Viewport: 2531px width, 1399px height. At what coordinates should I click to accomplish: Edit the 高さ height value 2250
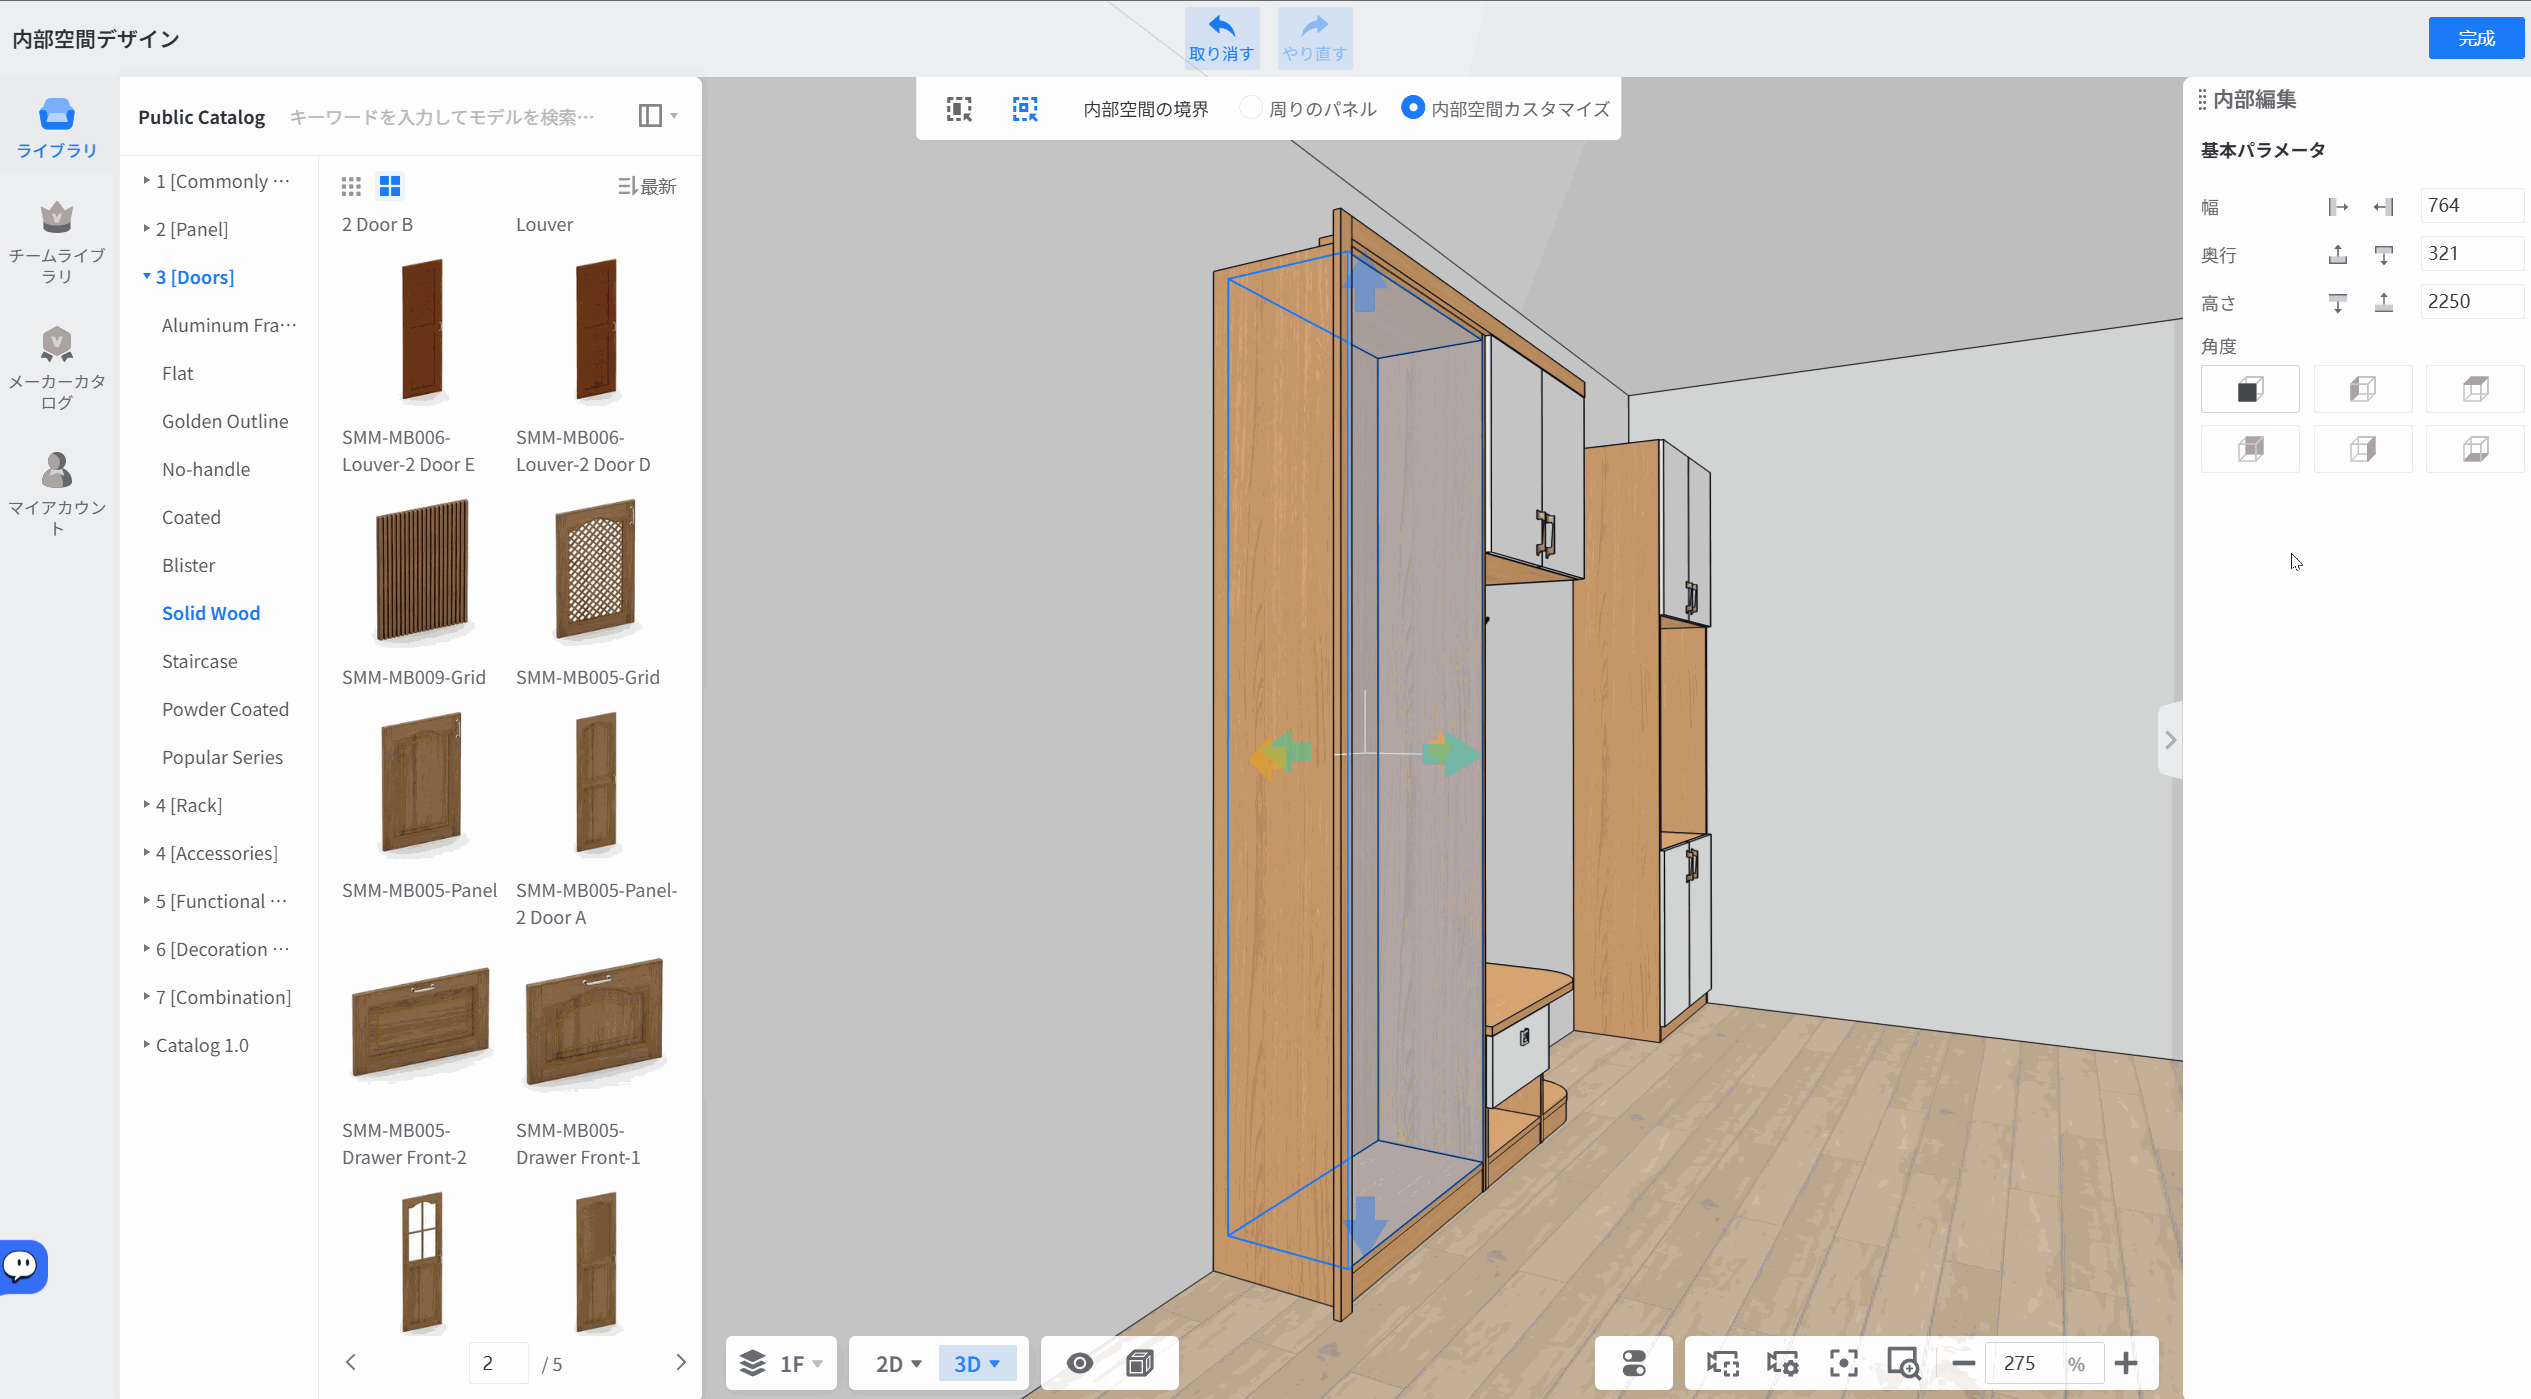2471,302
